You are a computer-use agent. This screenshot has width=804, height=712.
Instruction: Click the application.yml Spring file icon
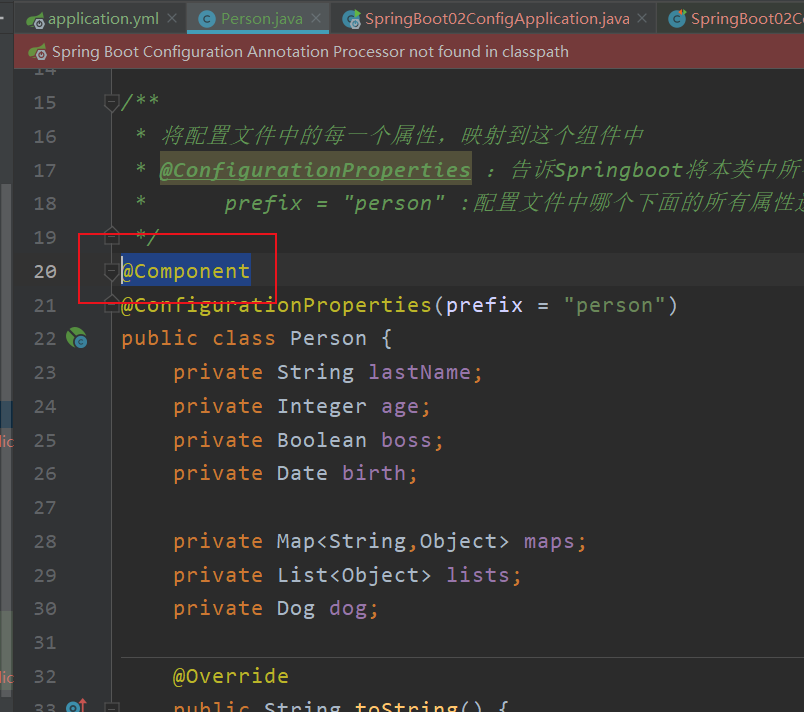[35, 21]
